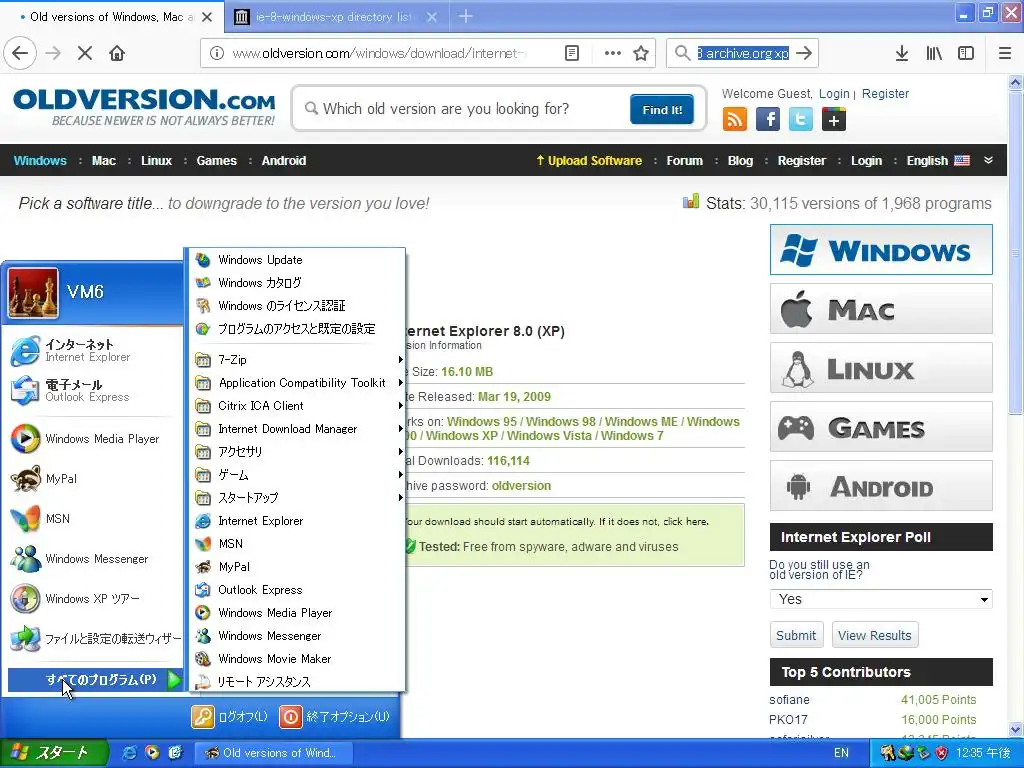This screenshot has width=1024, height=768.
Task: Click the 終了オプション power icon
Action: pos(291,716)
